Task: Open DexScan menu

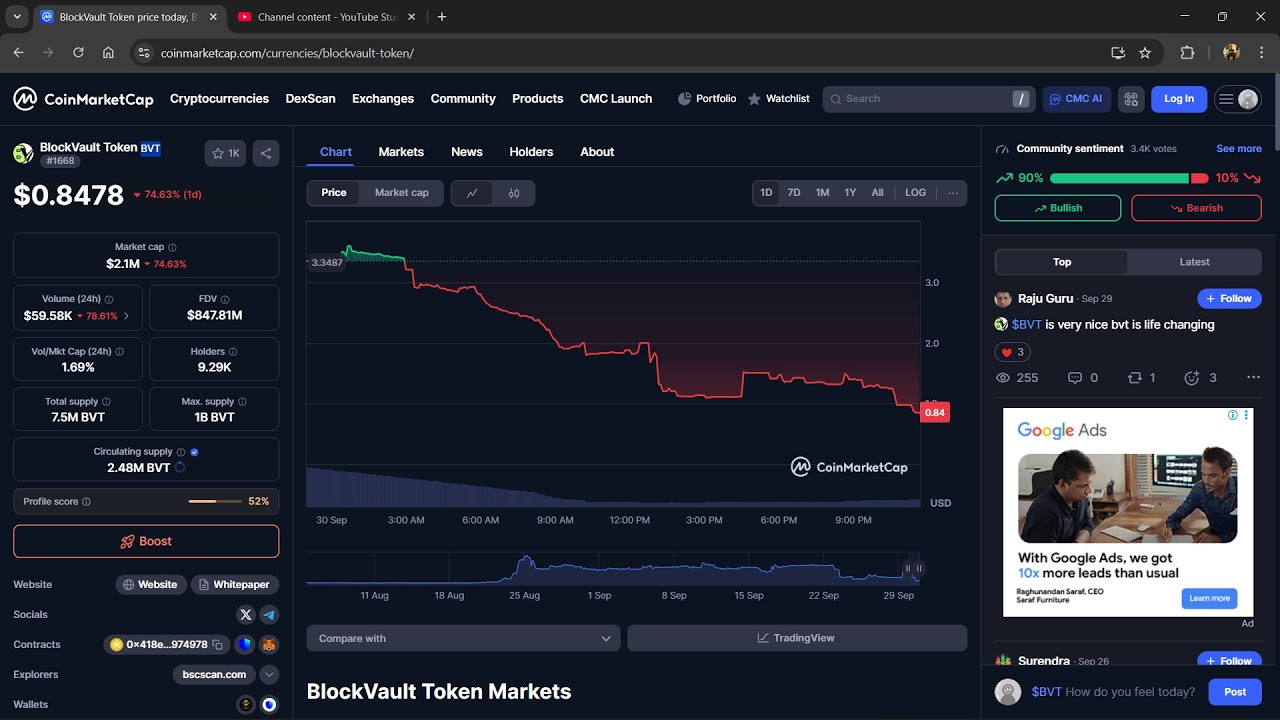Action: click(x=311, y=99)
